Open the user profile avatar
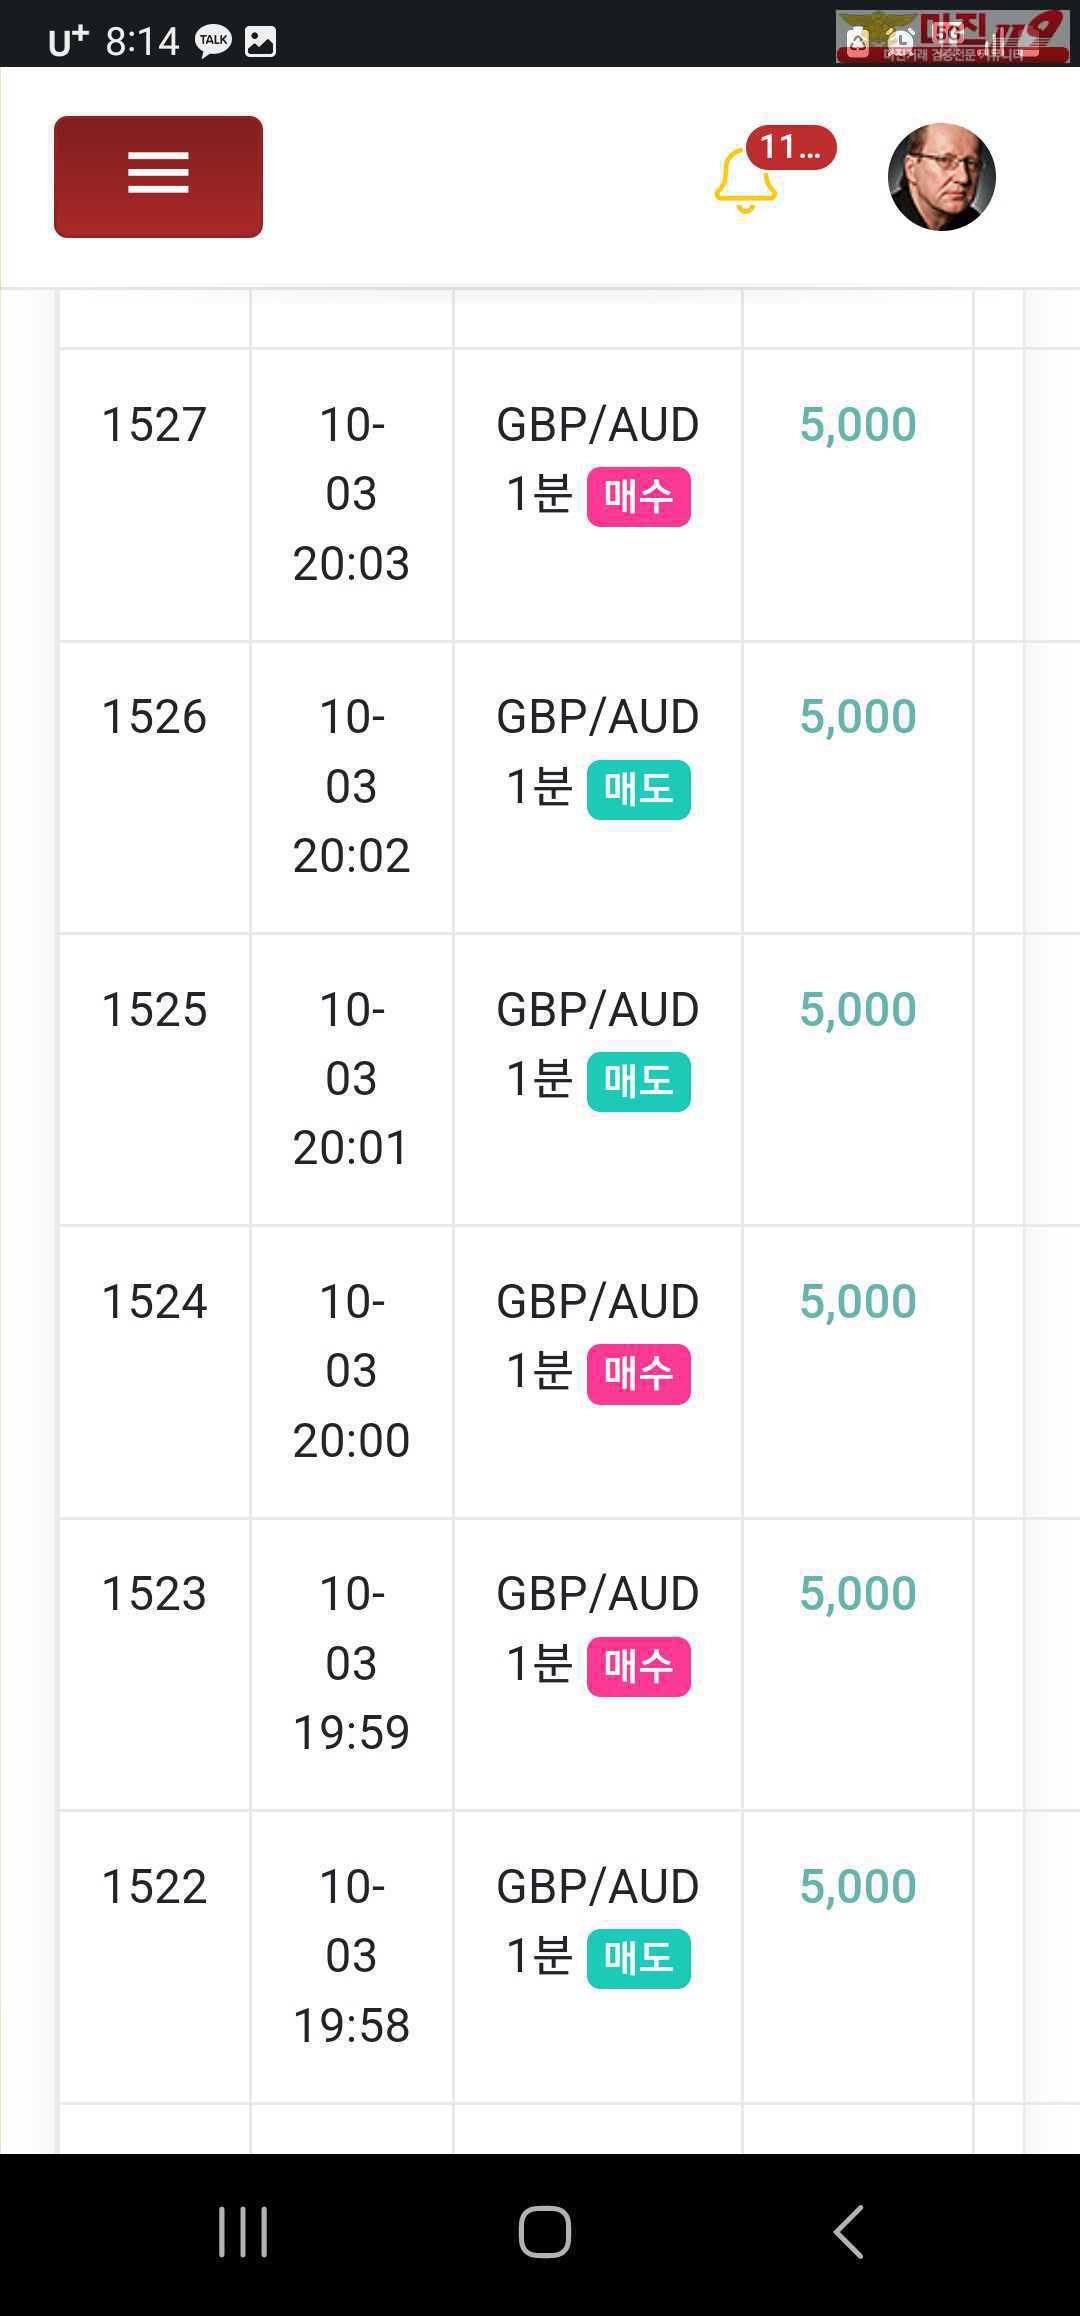Image resolution: width=1080 pixels, height=2316 pixels. tap(942, 177)
